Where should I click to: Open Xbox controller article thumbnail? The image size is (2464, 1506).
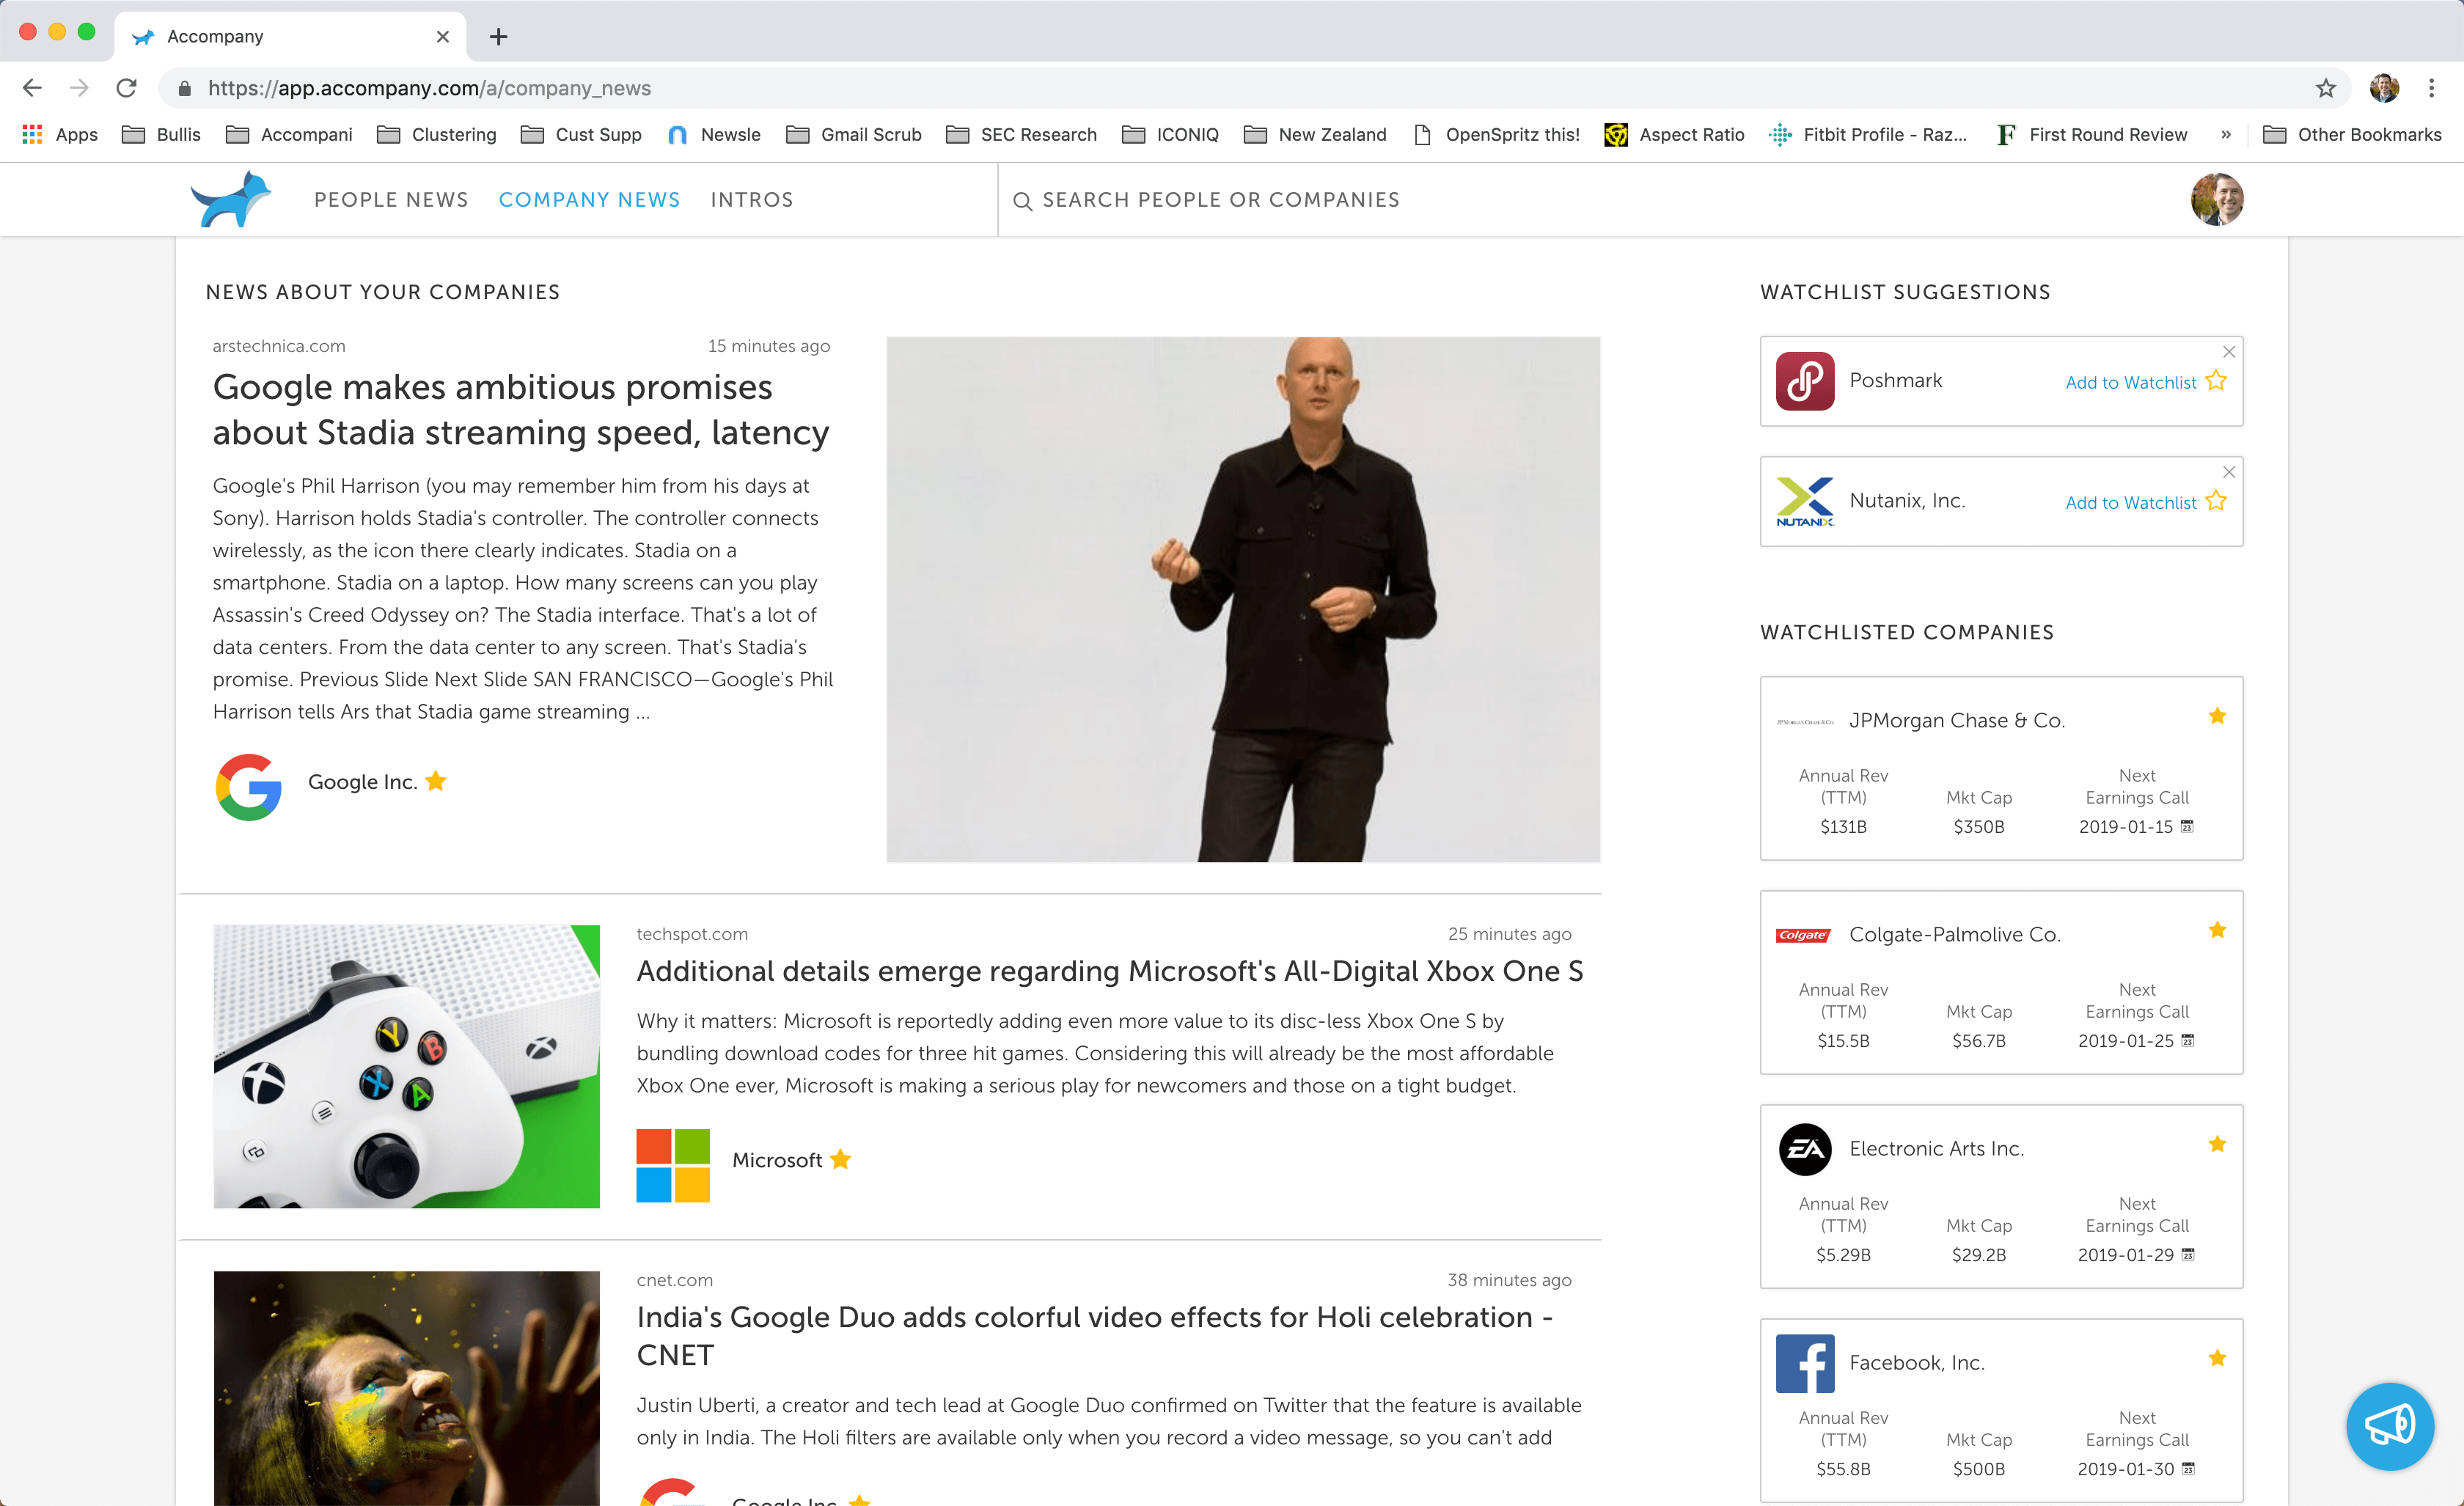click(406, 1066)
